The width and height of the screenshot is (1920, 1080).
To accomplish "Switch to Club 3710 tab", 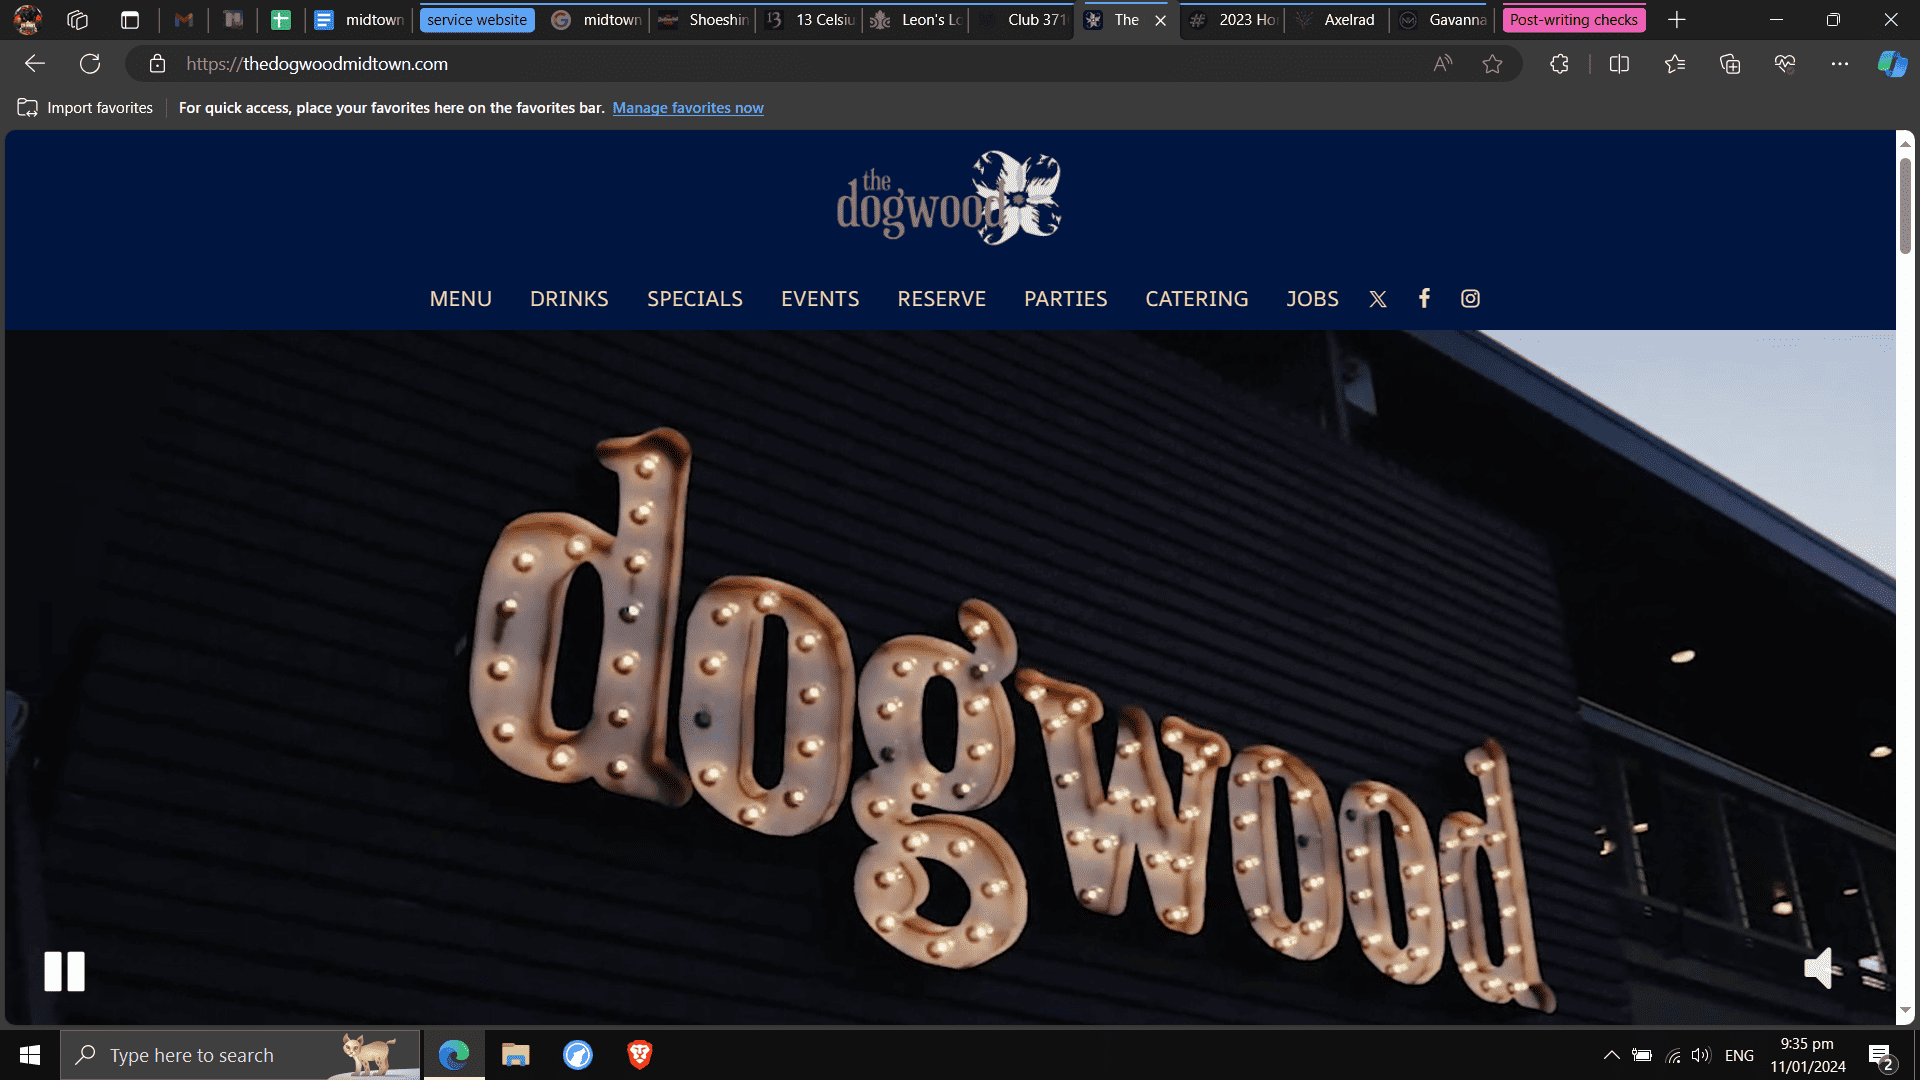I will [x=1022, y=20].
